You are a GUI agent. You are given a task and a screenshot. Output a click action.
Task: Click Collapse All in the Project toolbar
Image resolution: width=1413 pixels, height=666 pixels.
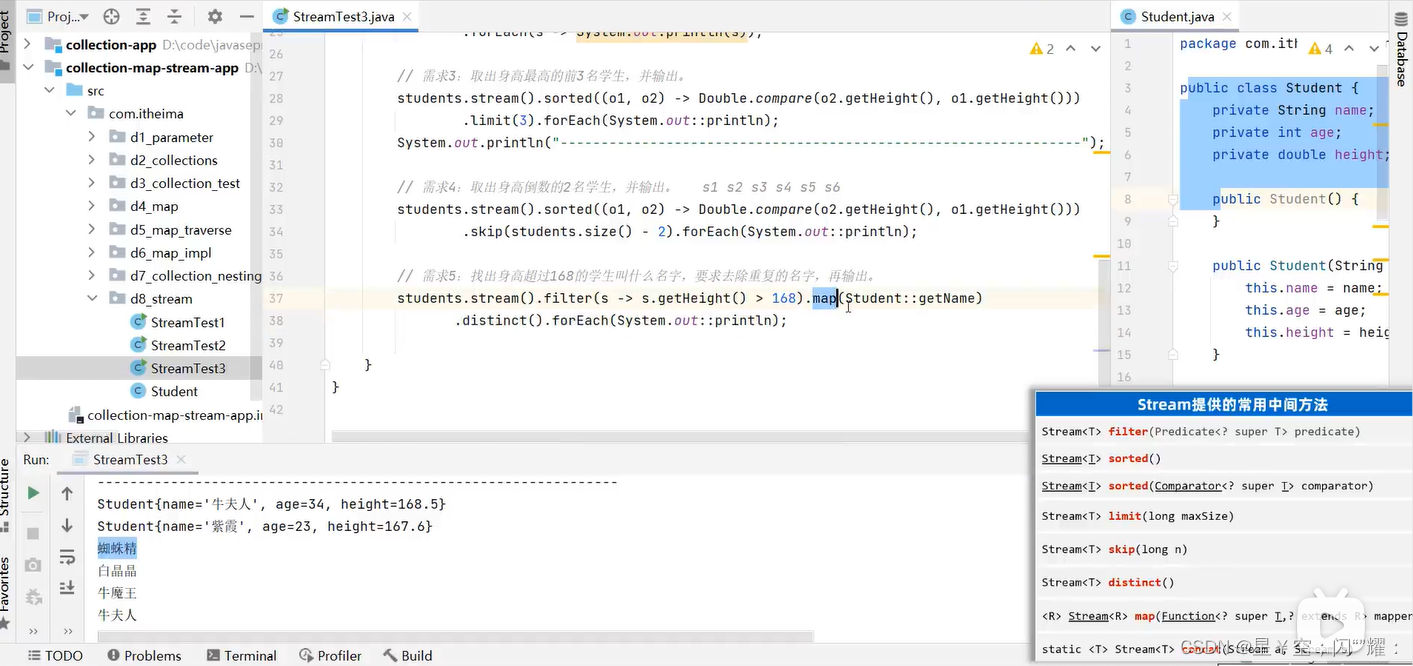click(173, 16)
